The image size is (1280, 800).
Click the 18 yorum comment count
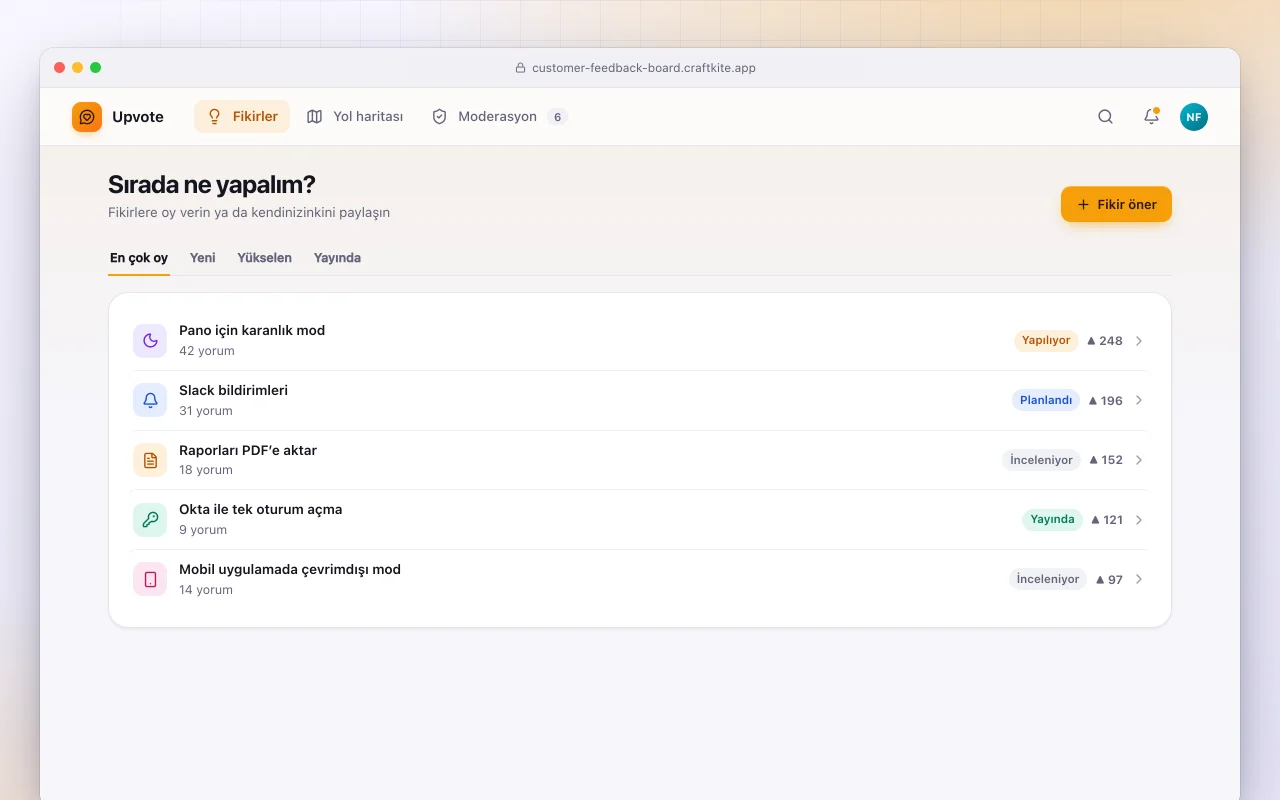point(206,470)
